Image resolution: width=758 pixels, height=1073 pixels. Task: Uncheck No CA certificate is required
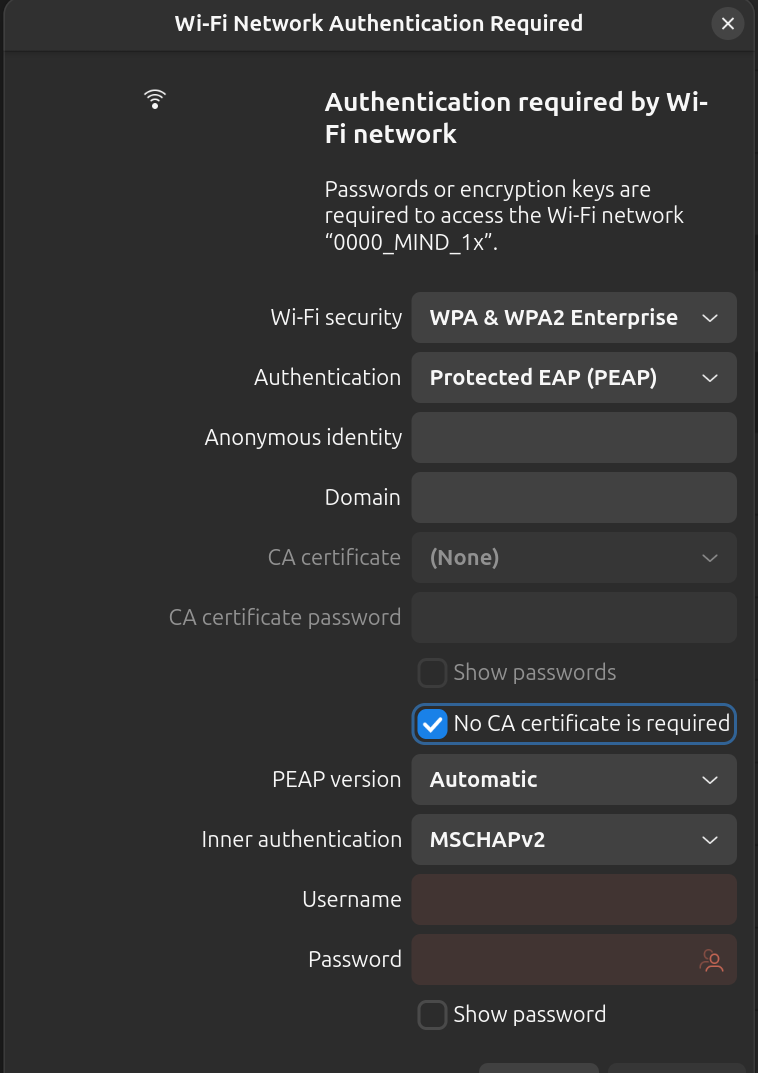(x=432, y=724)
